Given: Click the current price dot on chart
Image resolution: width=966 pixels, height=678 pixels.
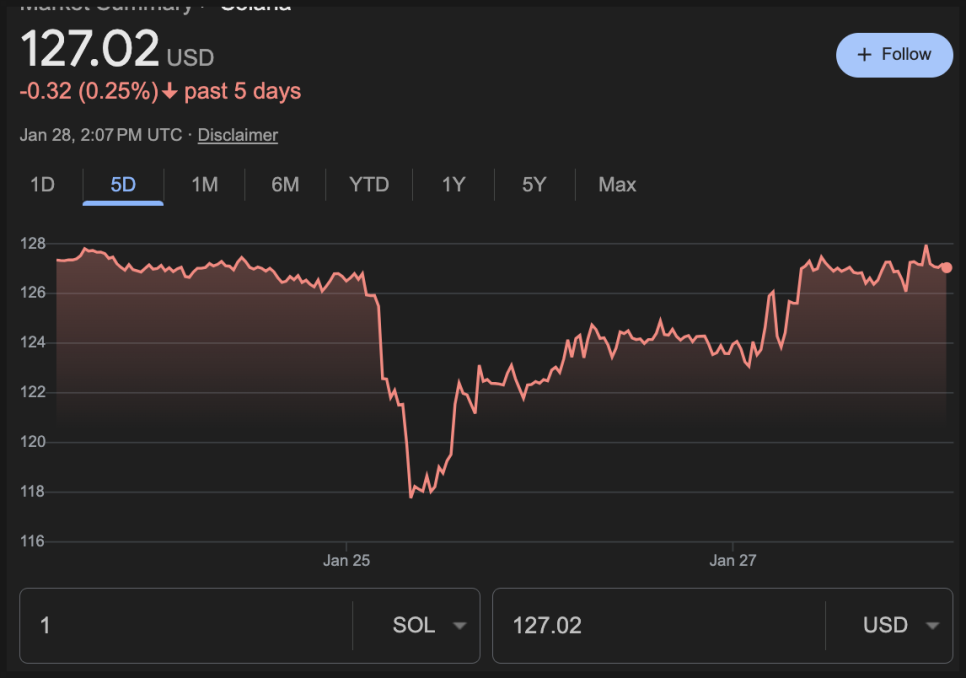Looking at the screenshot, I should click(947, 268).
